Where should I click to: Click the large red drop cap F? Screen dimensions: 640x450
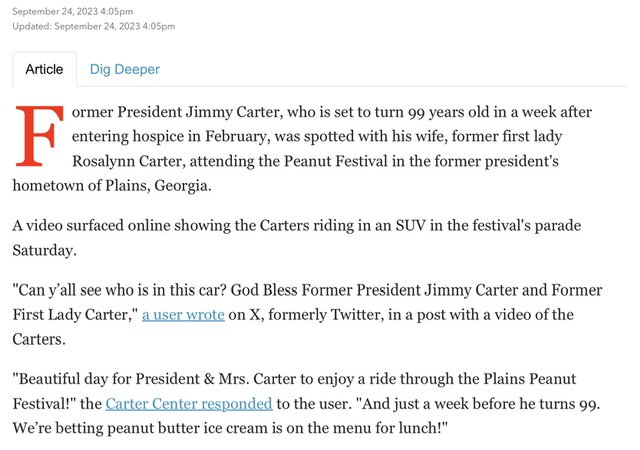tap(39, 136)
